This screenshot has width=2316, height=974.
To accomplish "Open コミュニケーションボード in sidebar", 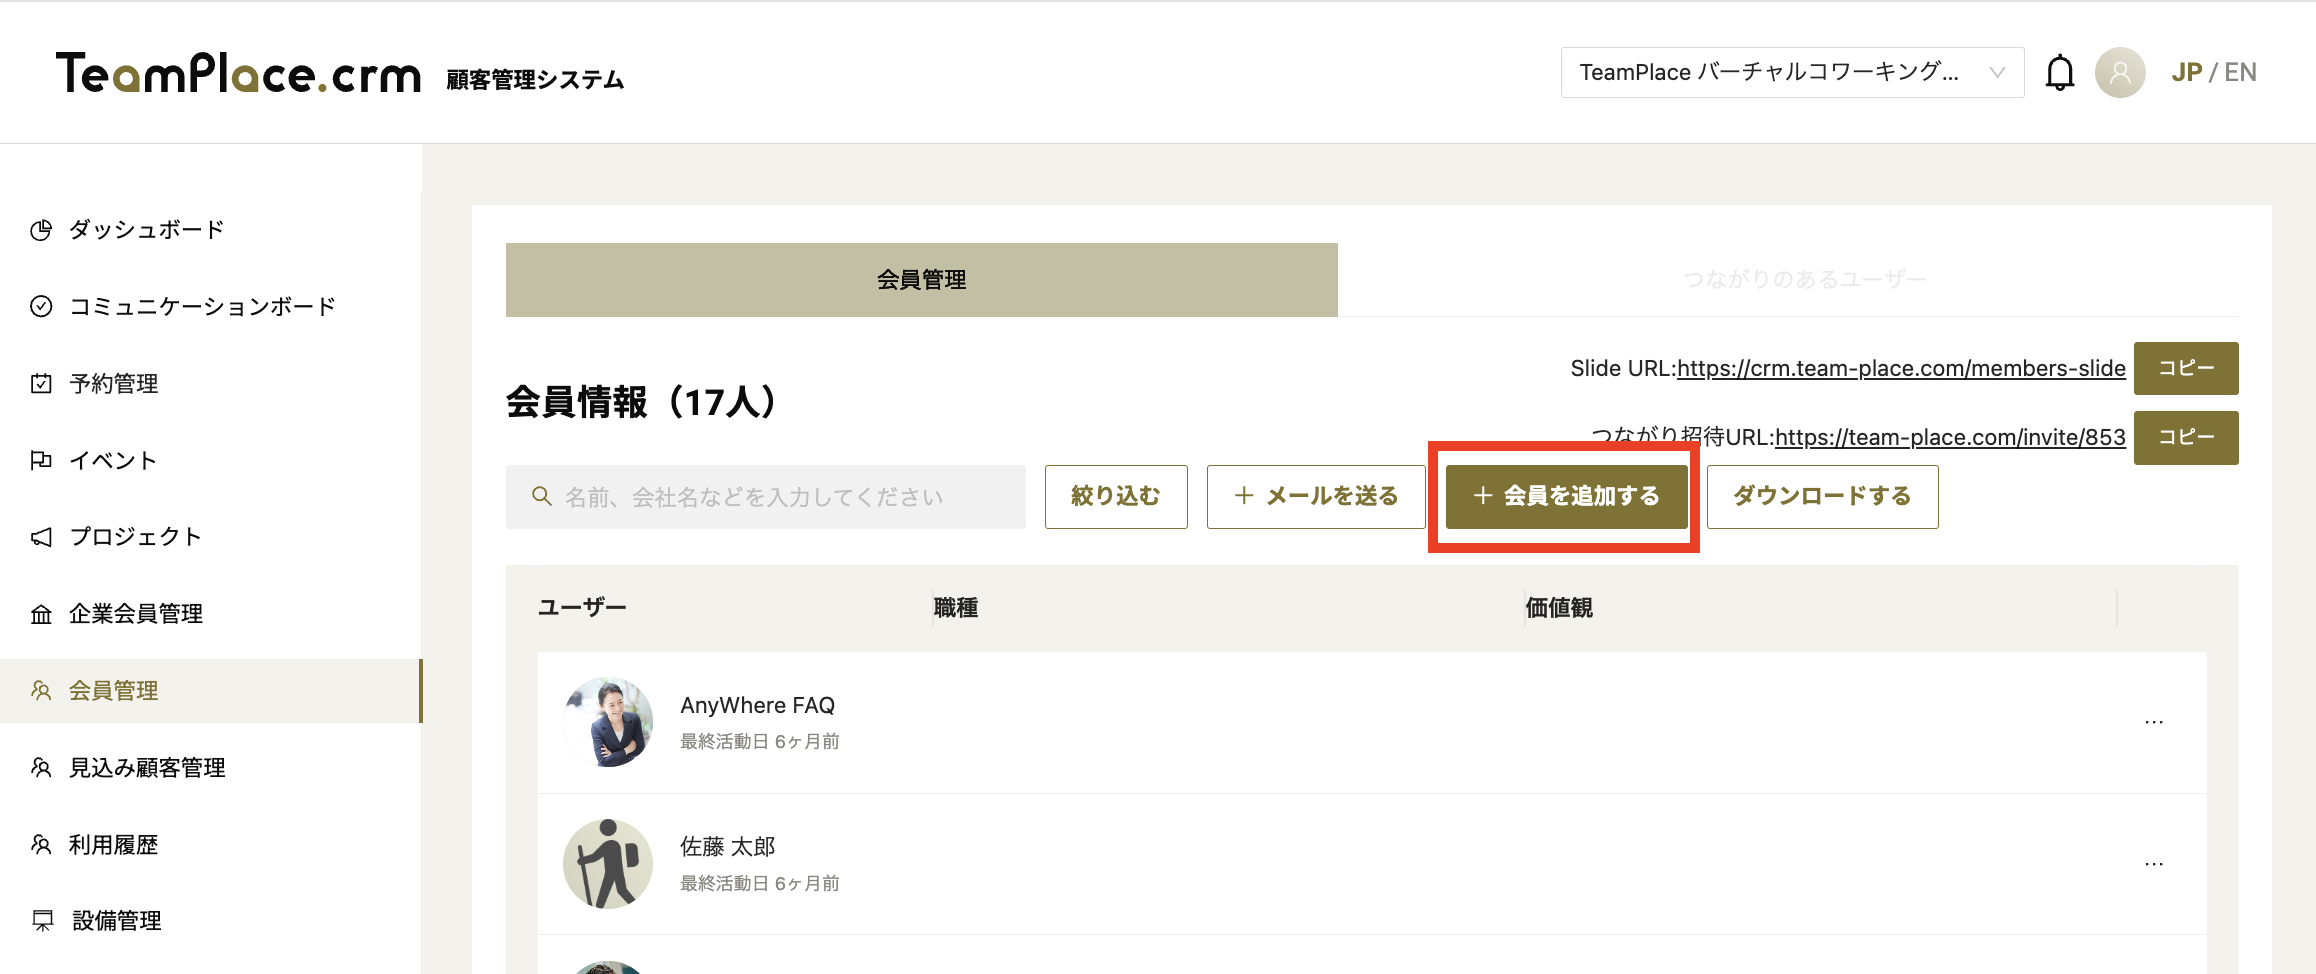I will pos(202,306).
